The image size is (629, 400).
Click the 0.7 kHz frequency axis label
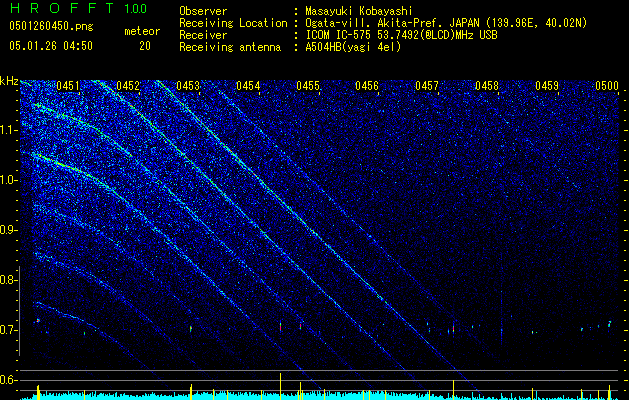coord(8,330)
